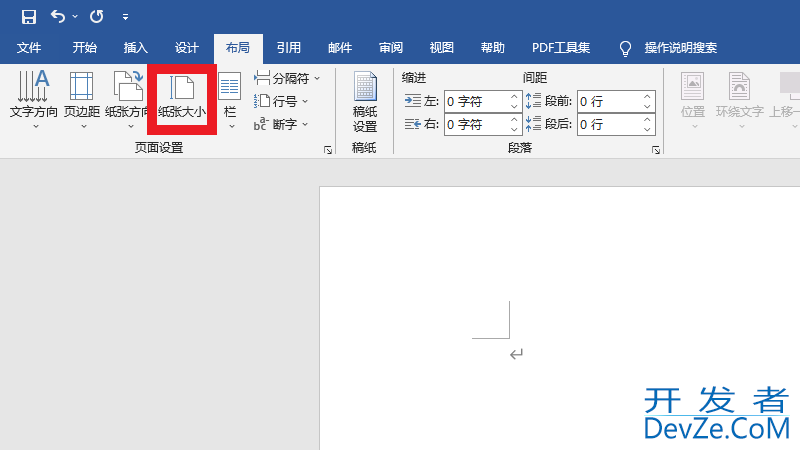Switch to the 审阅 tab
This screenshot has height=450, width=800.
pyautogui.click(x=391, y=48)
